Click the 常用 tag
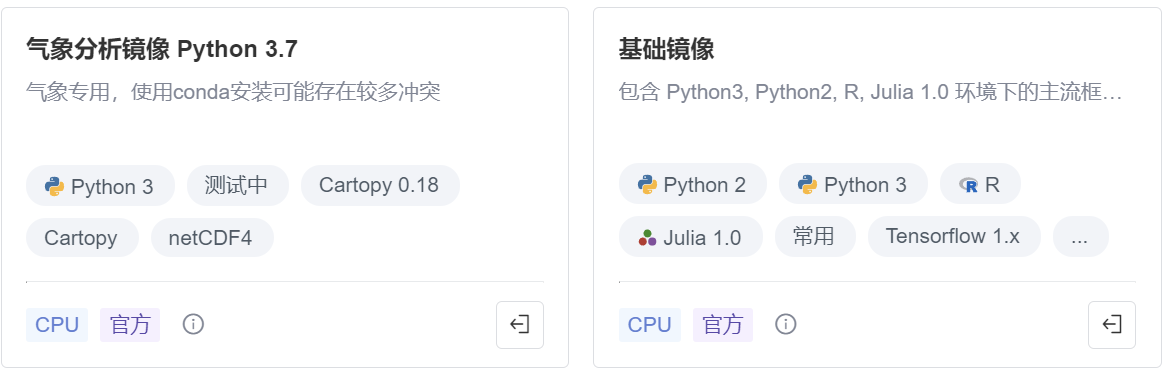This screenshot has height=380, width=1175. coord(815,237)
